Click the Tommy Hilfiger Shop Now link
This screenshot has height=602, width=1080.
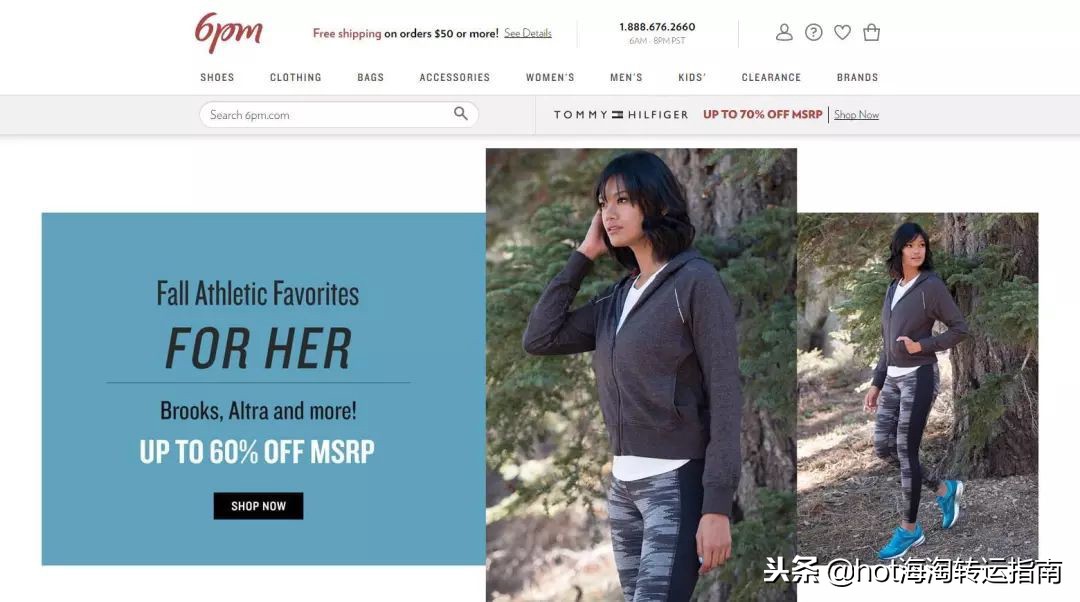pos(856,114)
